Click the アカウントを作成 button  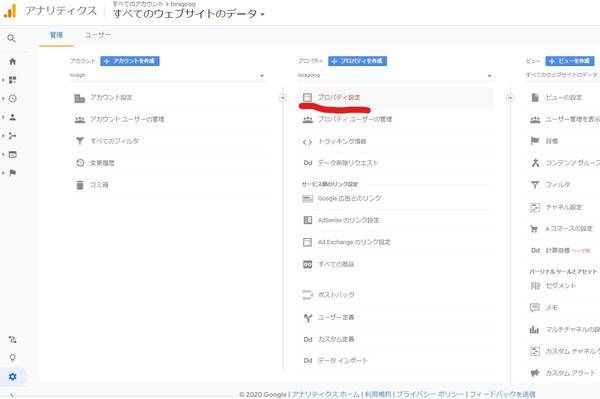pos(130,61)
